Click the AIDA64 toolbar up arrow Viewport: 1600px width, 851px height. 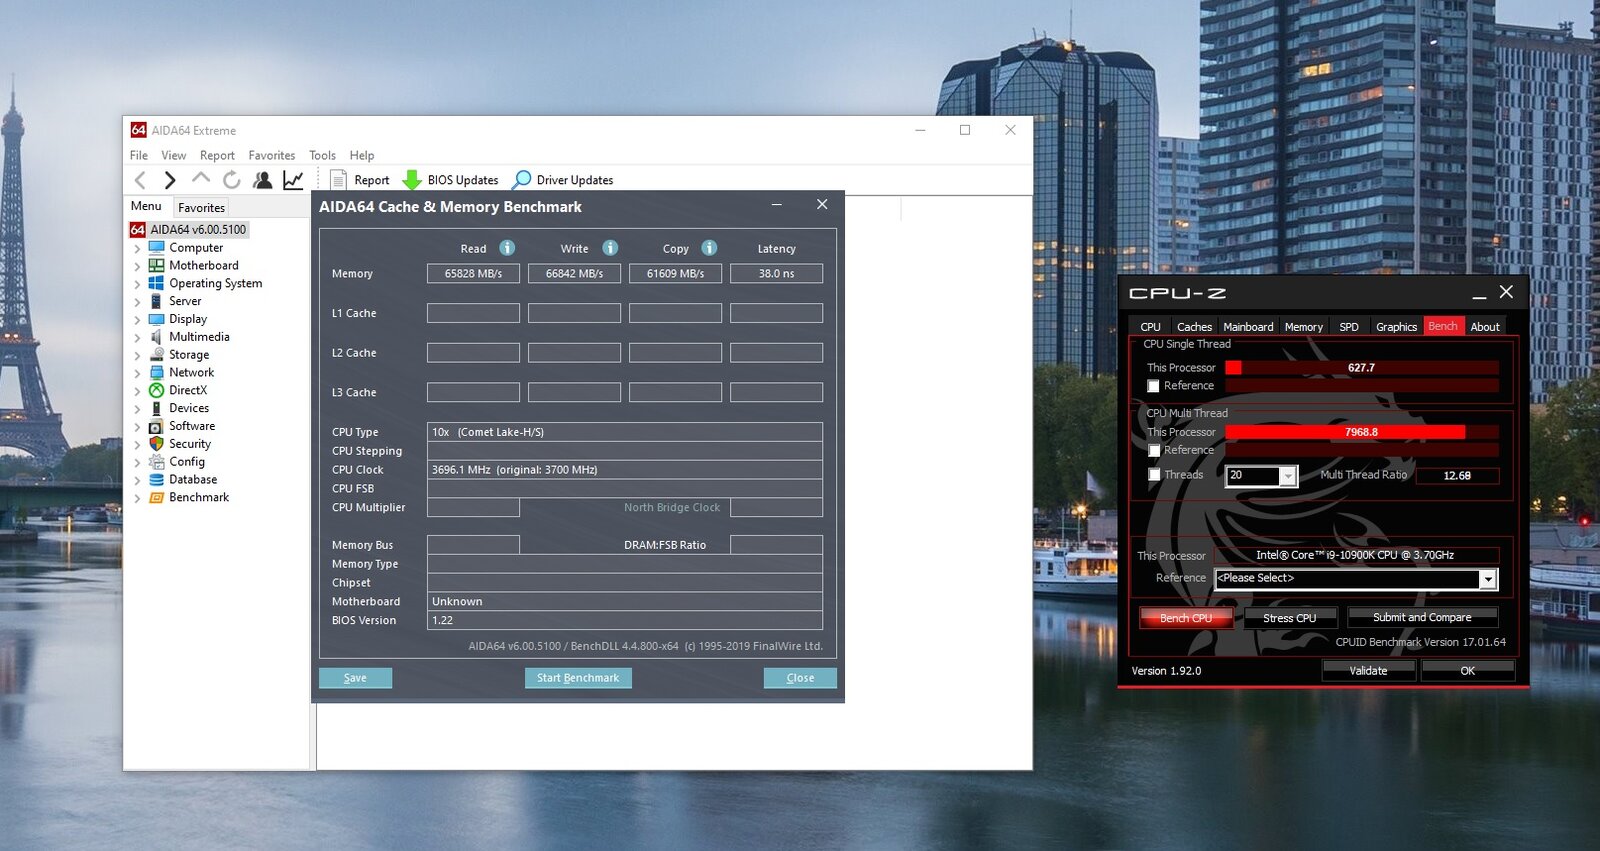(x=201, y=178)
